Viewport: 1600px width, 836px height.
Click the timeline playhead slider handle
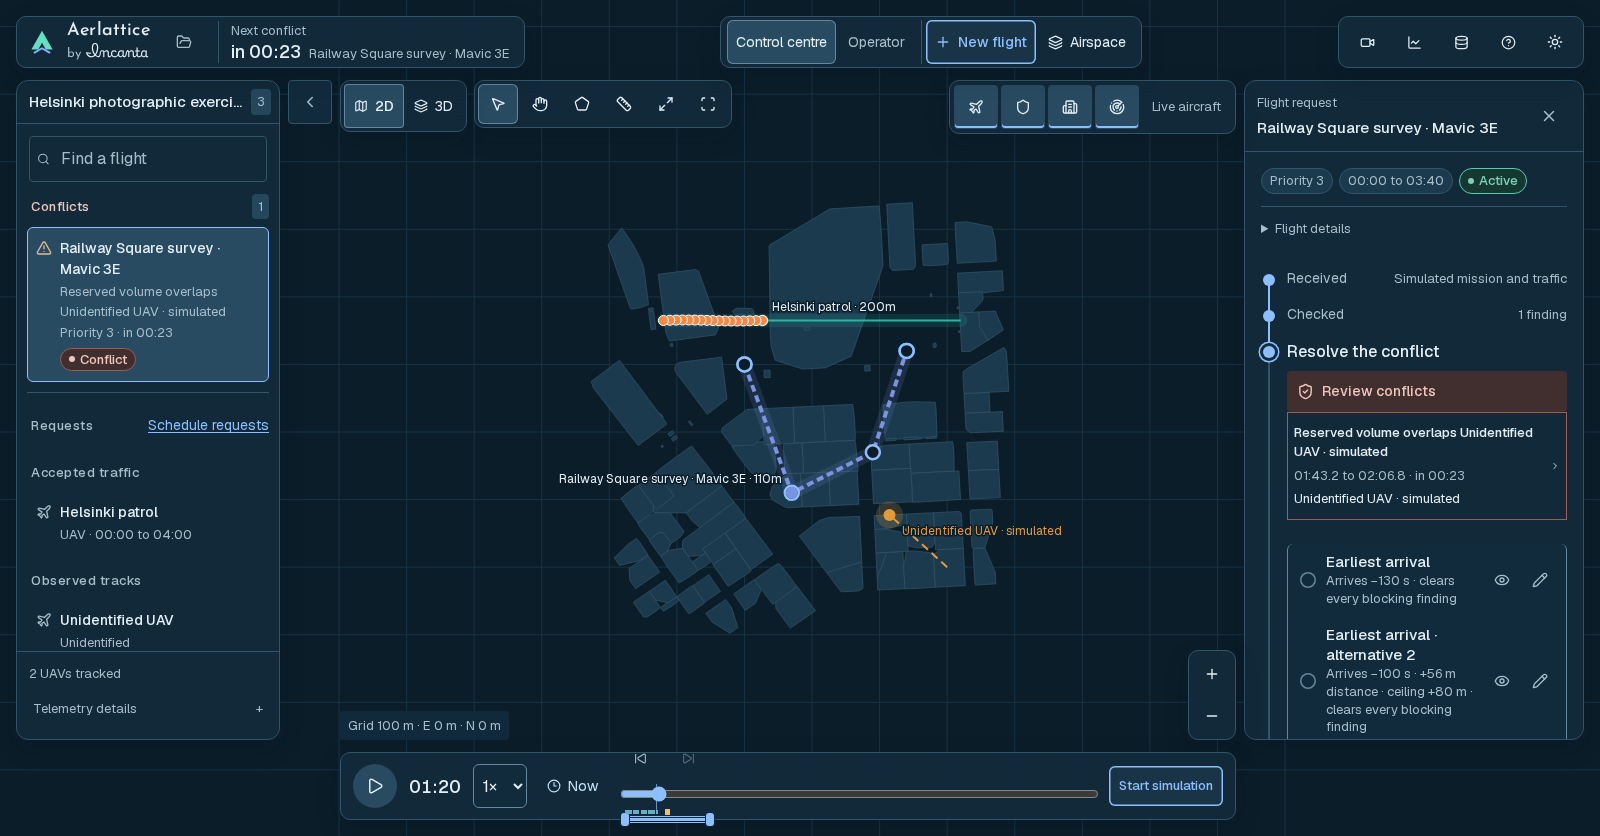click(659, 794)
